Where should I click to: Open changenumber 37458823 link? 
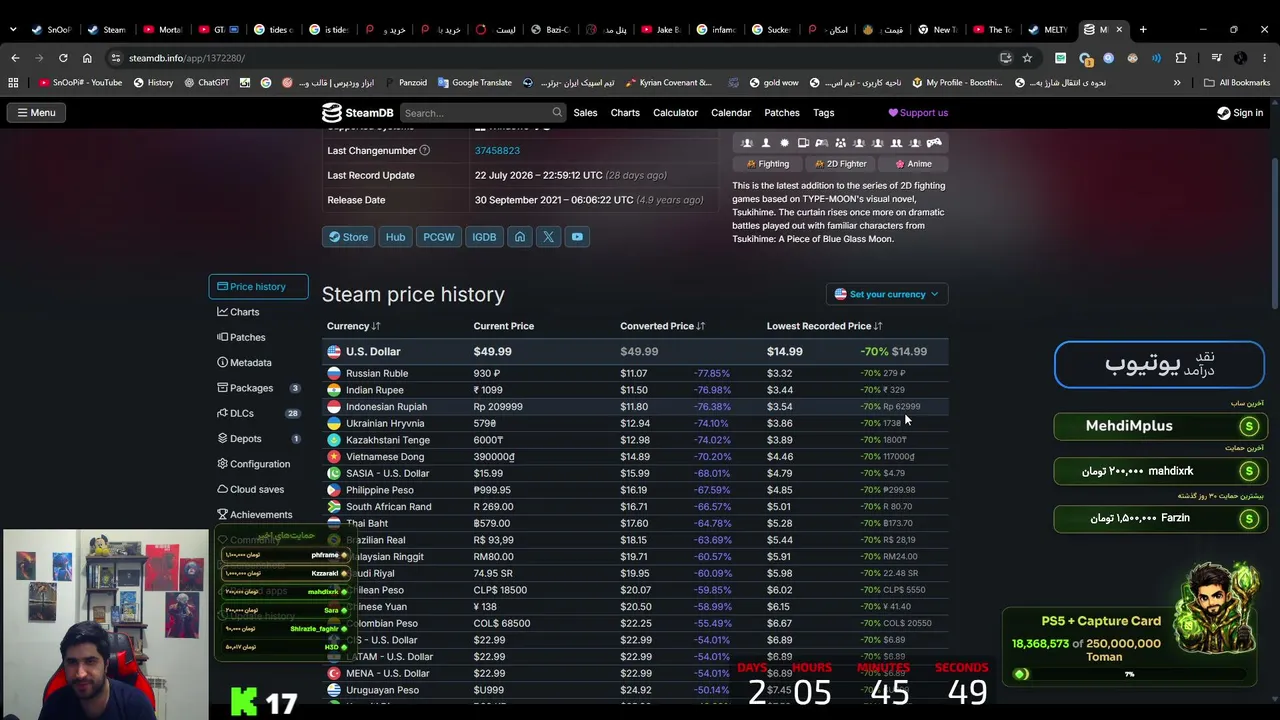click(497, 150)
